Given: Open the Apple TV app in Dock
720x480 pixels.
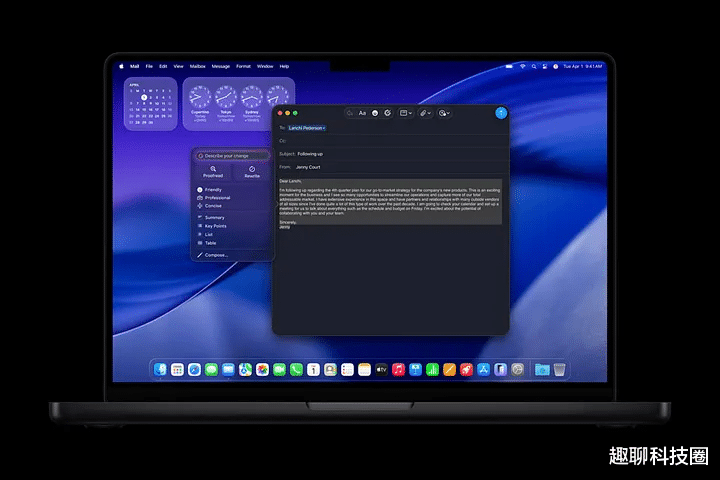Looking at the screenshot, I should click(381, 369).
